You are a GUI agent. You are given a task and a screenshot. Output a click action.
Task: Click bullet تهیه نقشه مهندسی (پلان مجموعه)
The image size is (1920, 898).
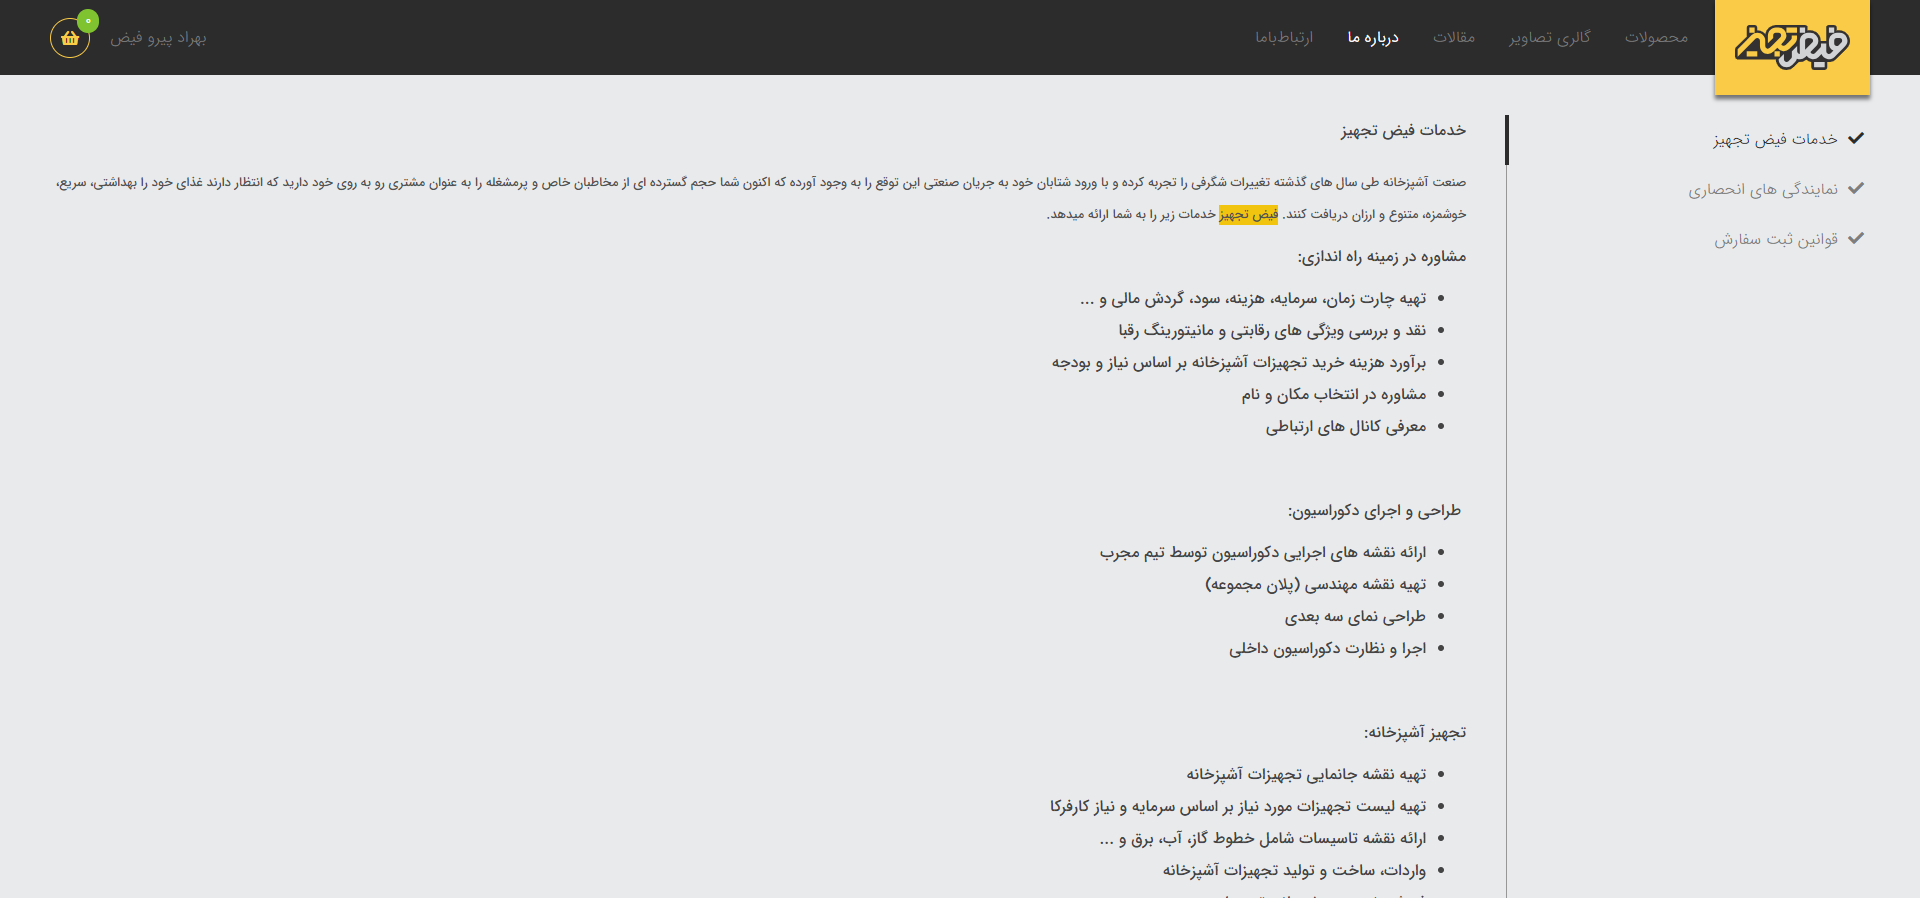1316,585
